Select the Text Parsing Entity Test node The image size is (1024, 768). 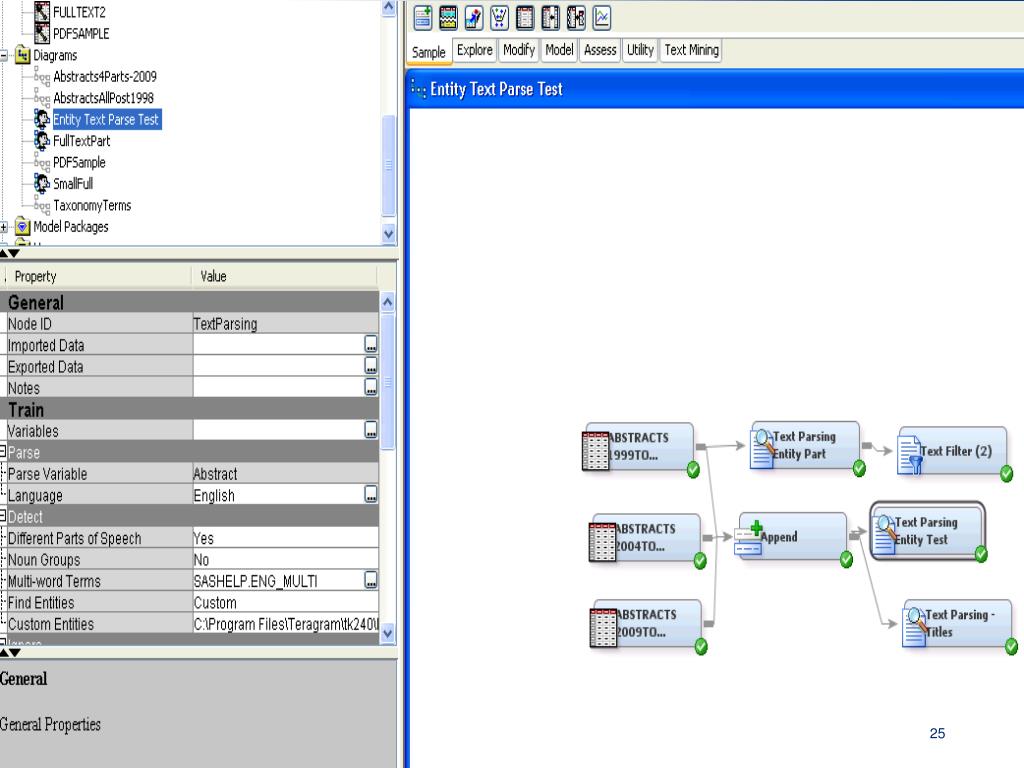[927, 532]
